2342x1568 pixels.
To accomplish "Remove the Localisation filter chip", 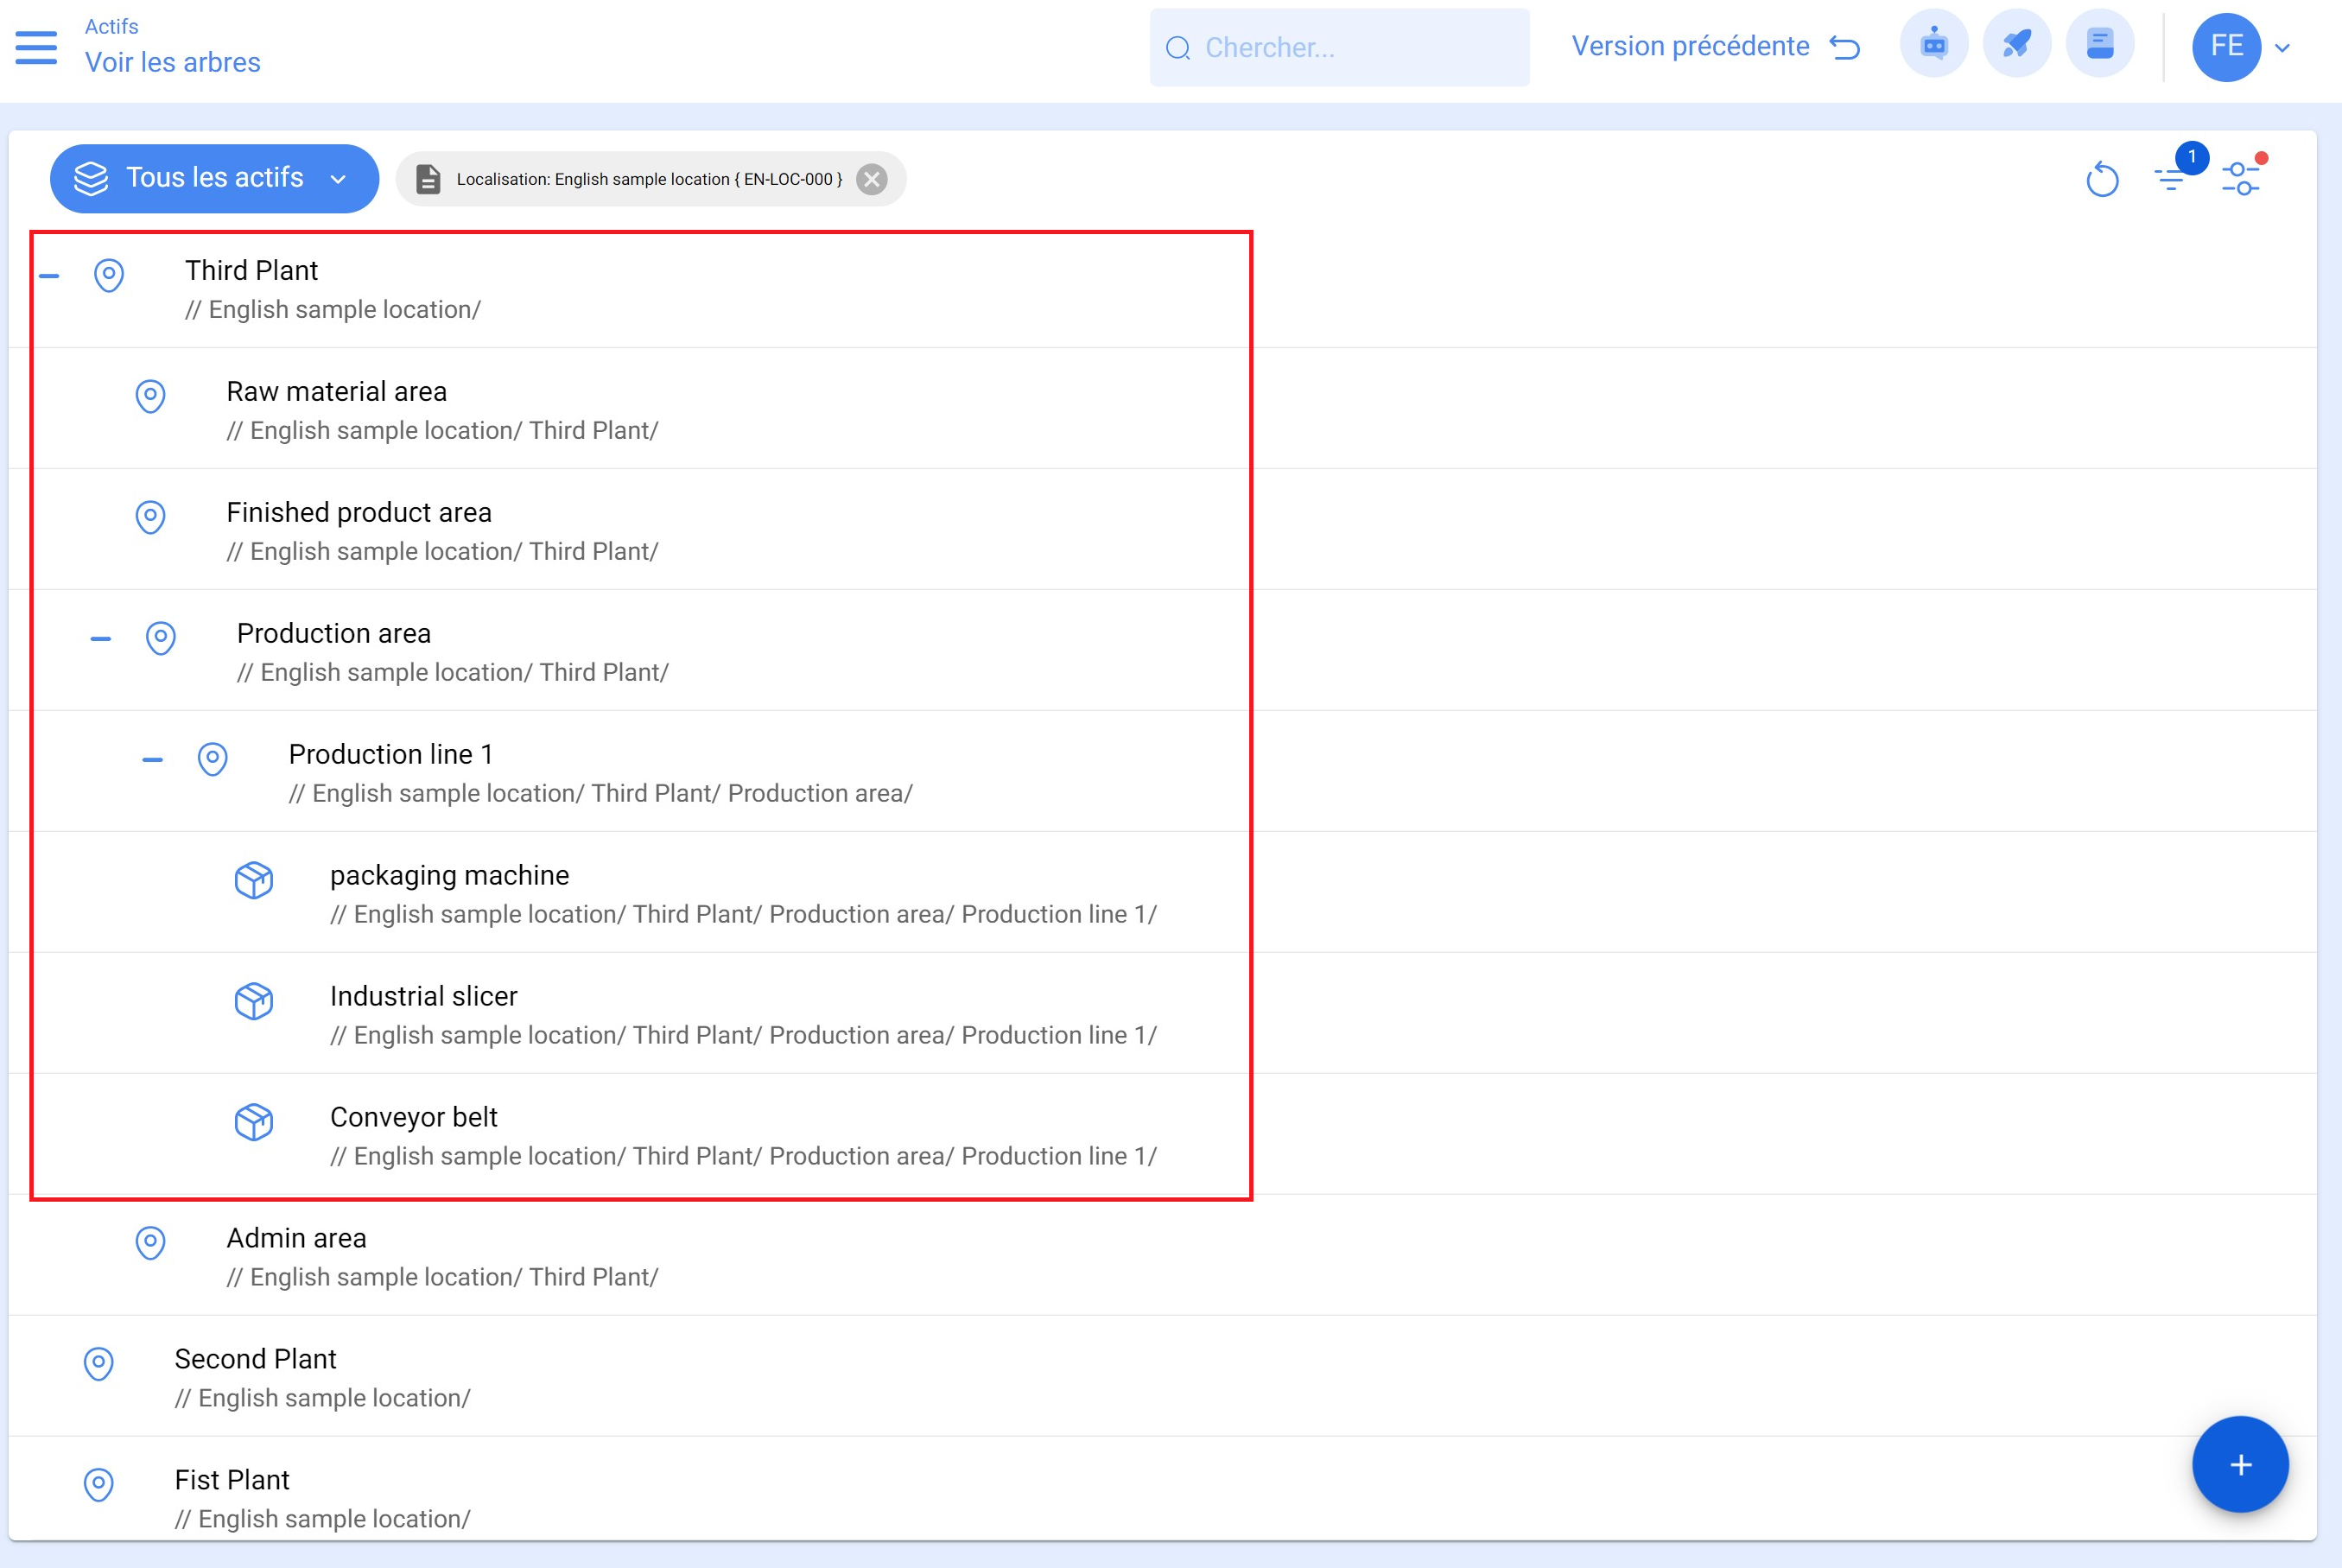I will tap(872, 179).
